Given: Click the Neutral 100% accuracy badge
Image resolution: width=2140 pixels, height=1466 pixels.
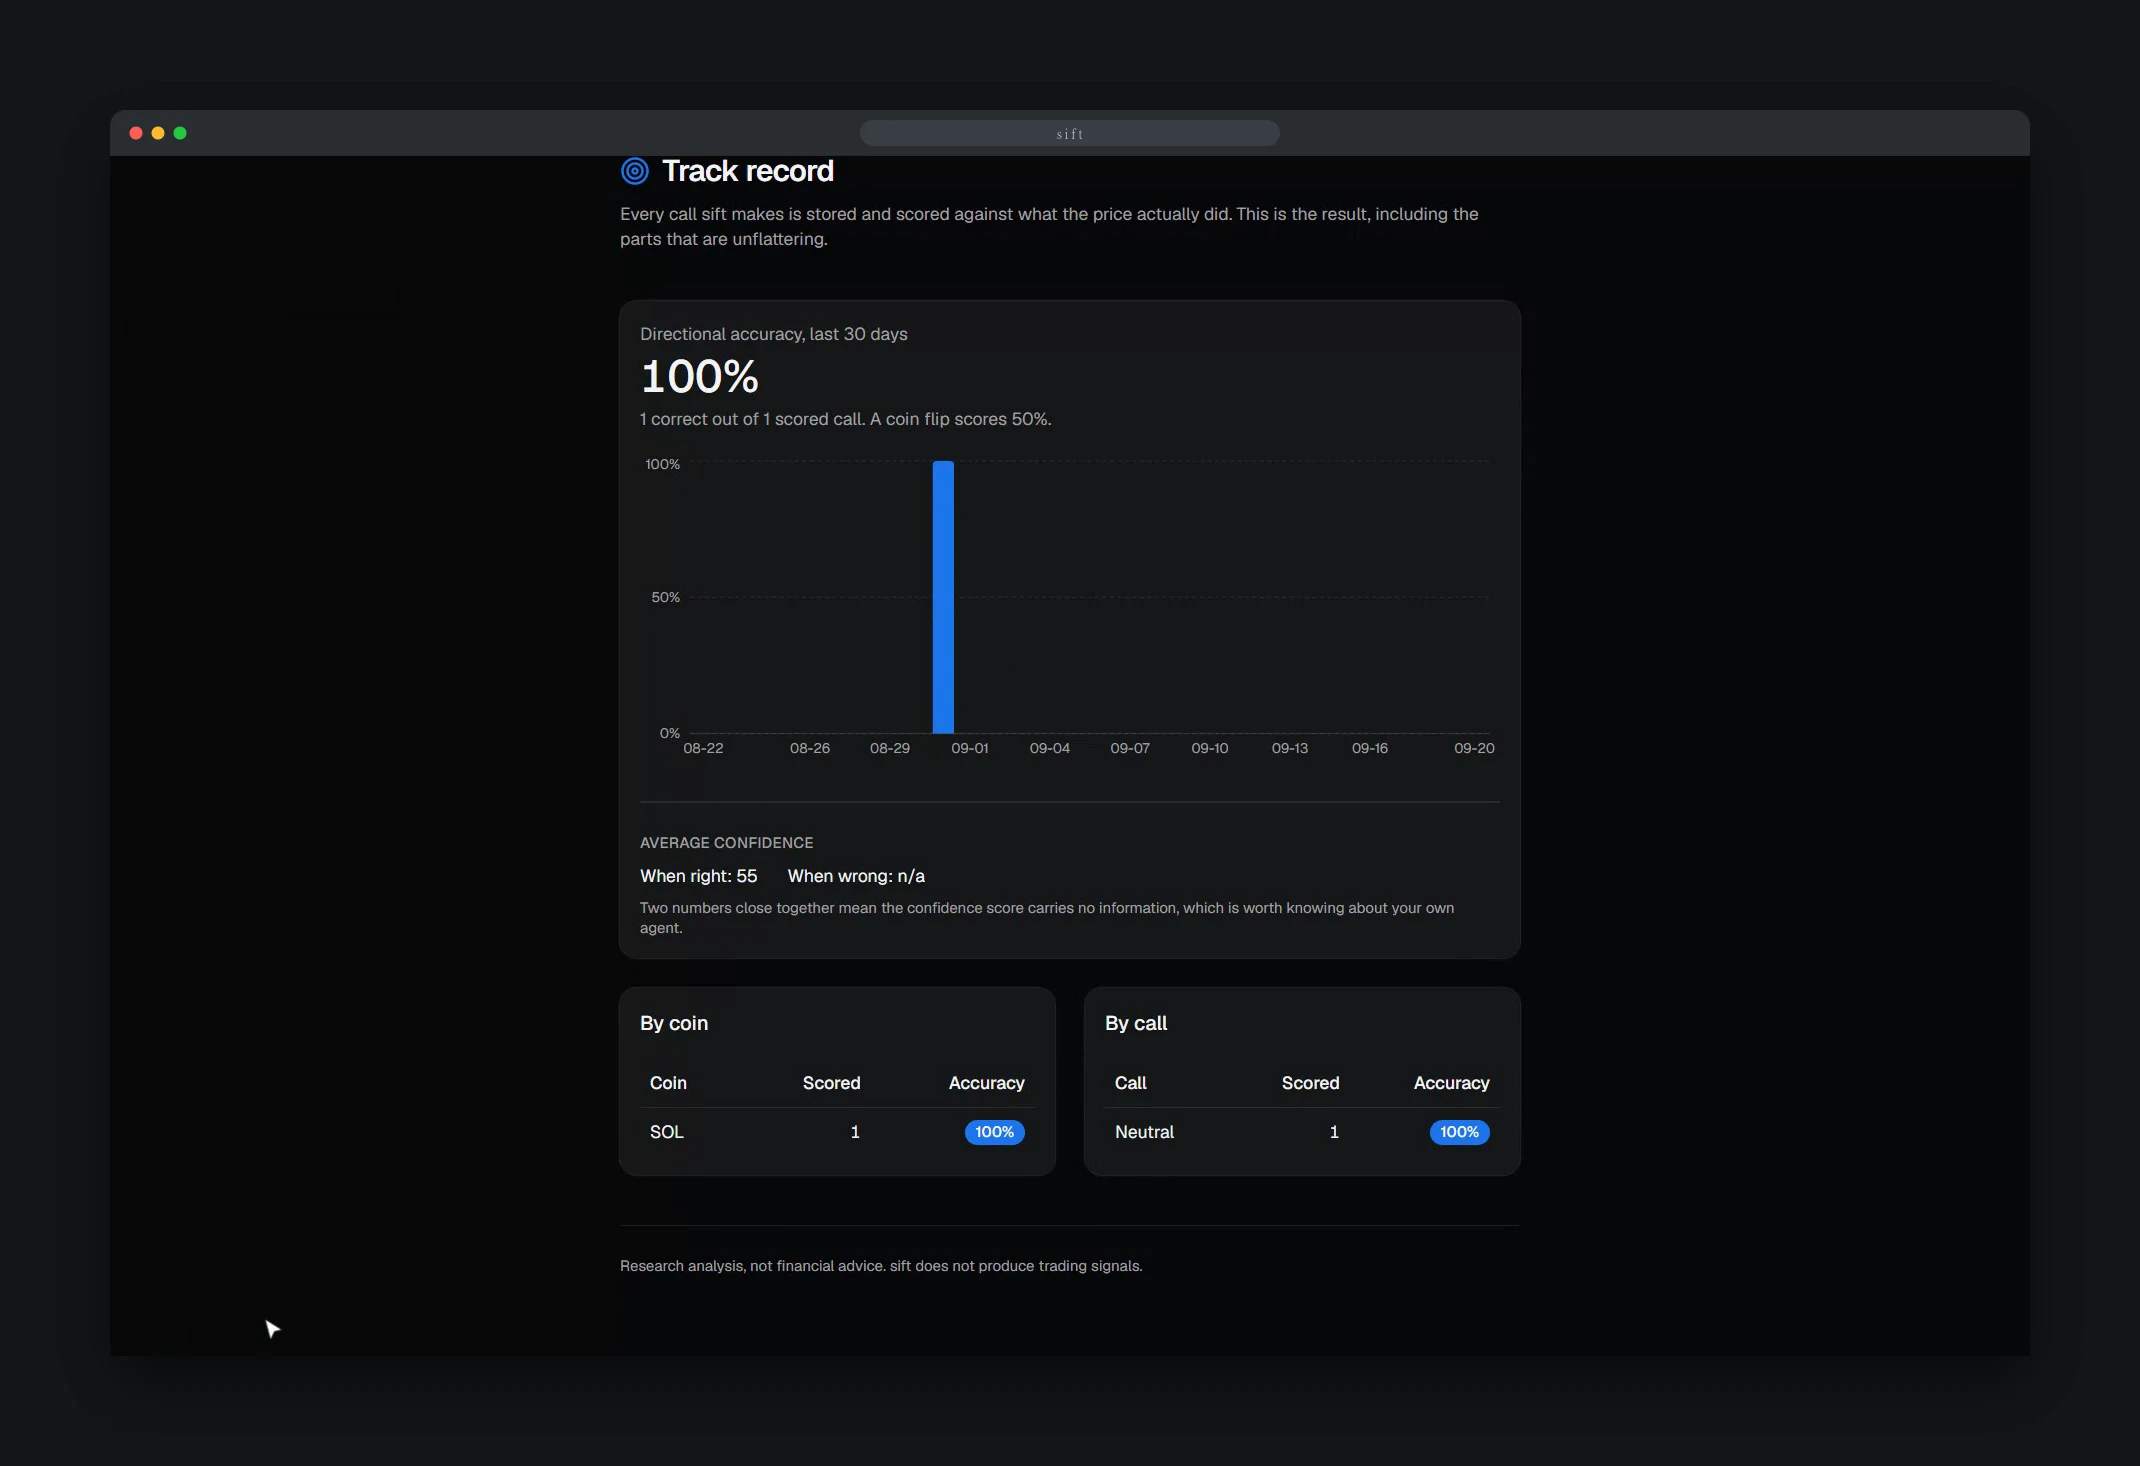Looking at the screenshot, I should [x=1459, y=1132].
